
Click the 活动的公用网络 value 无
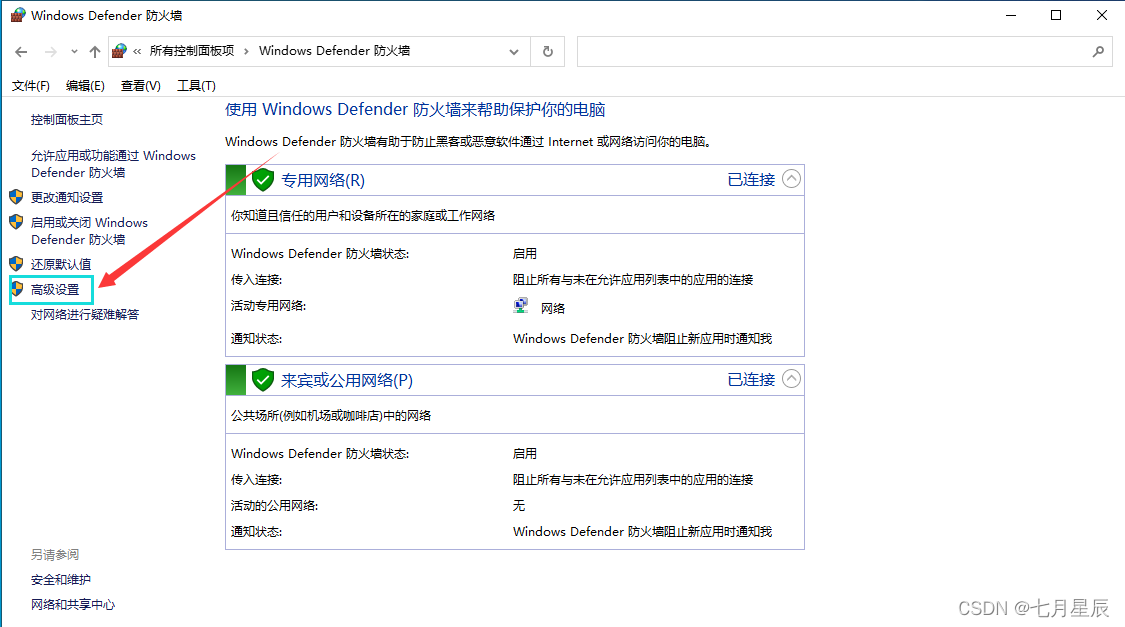coord(519,506)
